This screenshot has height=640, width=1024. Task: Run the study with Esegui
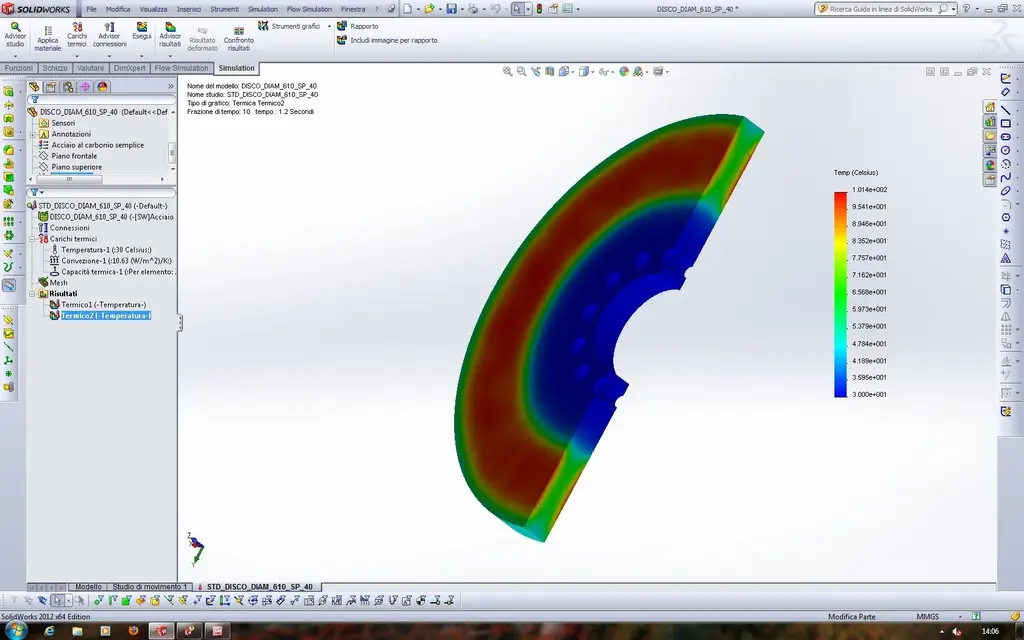[x=142, y=30]
